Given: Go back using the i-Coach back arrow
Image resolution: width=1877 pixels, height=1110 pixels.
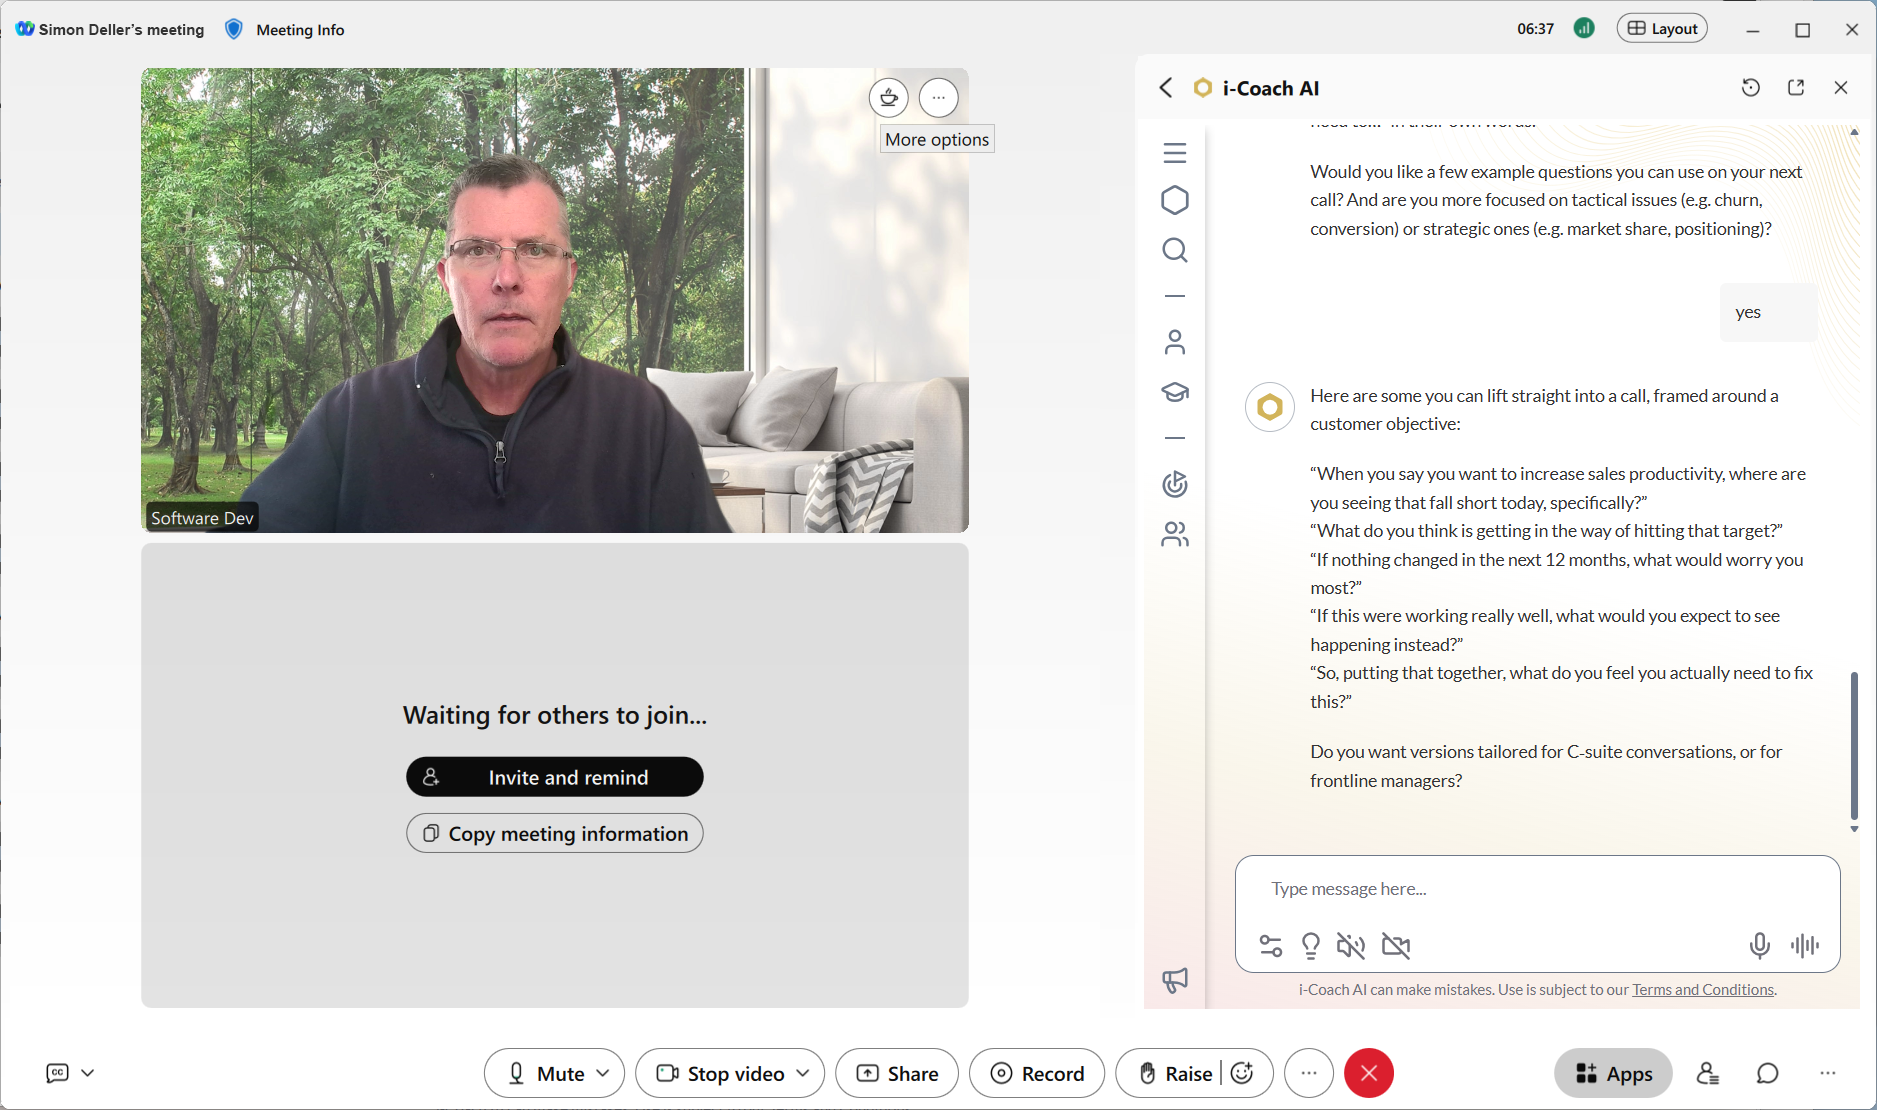Looking at the screenshot, I should coord(1166,88).
